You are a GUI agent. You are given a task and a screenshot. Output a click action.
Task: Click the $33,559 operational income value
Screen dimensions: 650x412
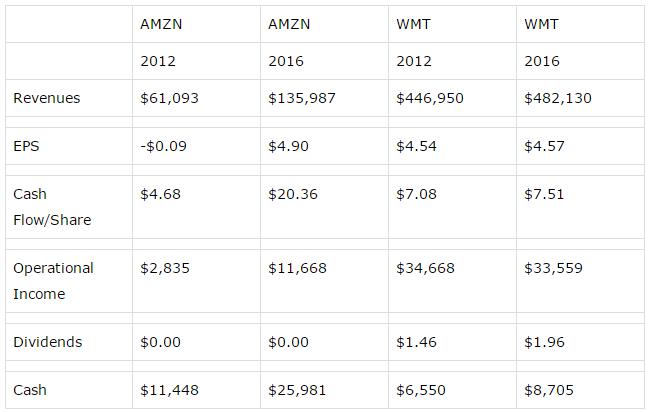(553, 268)
